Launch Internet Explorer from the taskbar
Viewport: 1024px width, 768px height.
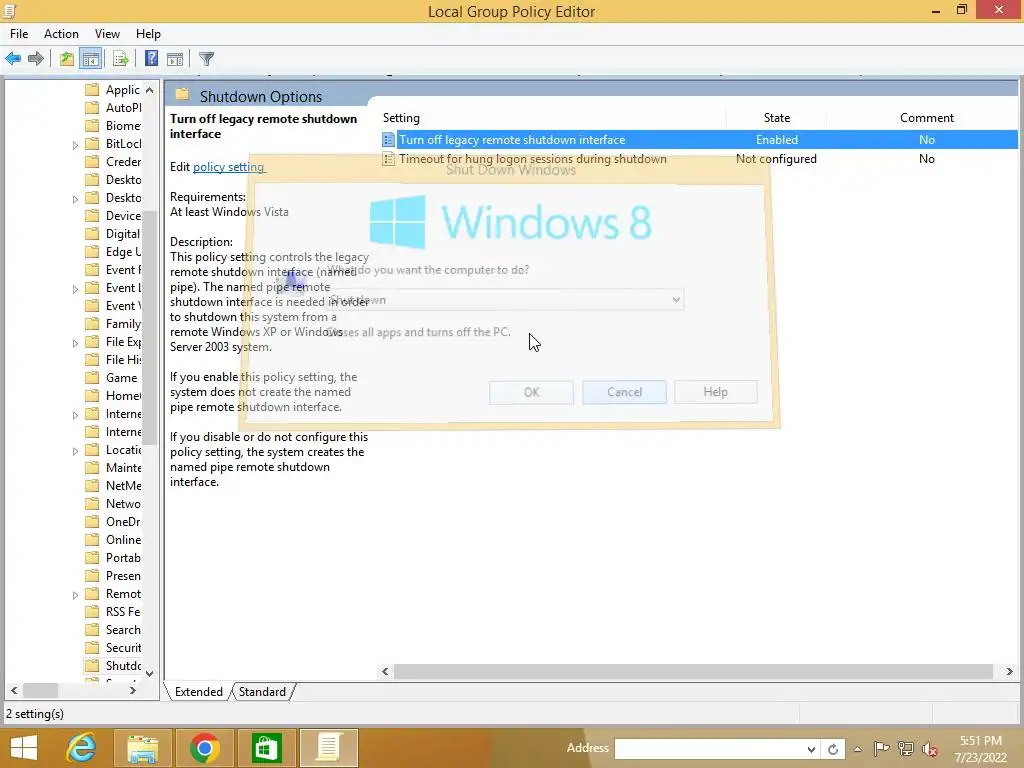pyautogui.click(x=82, y=748)
